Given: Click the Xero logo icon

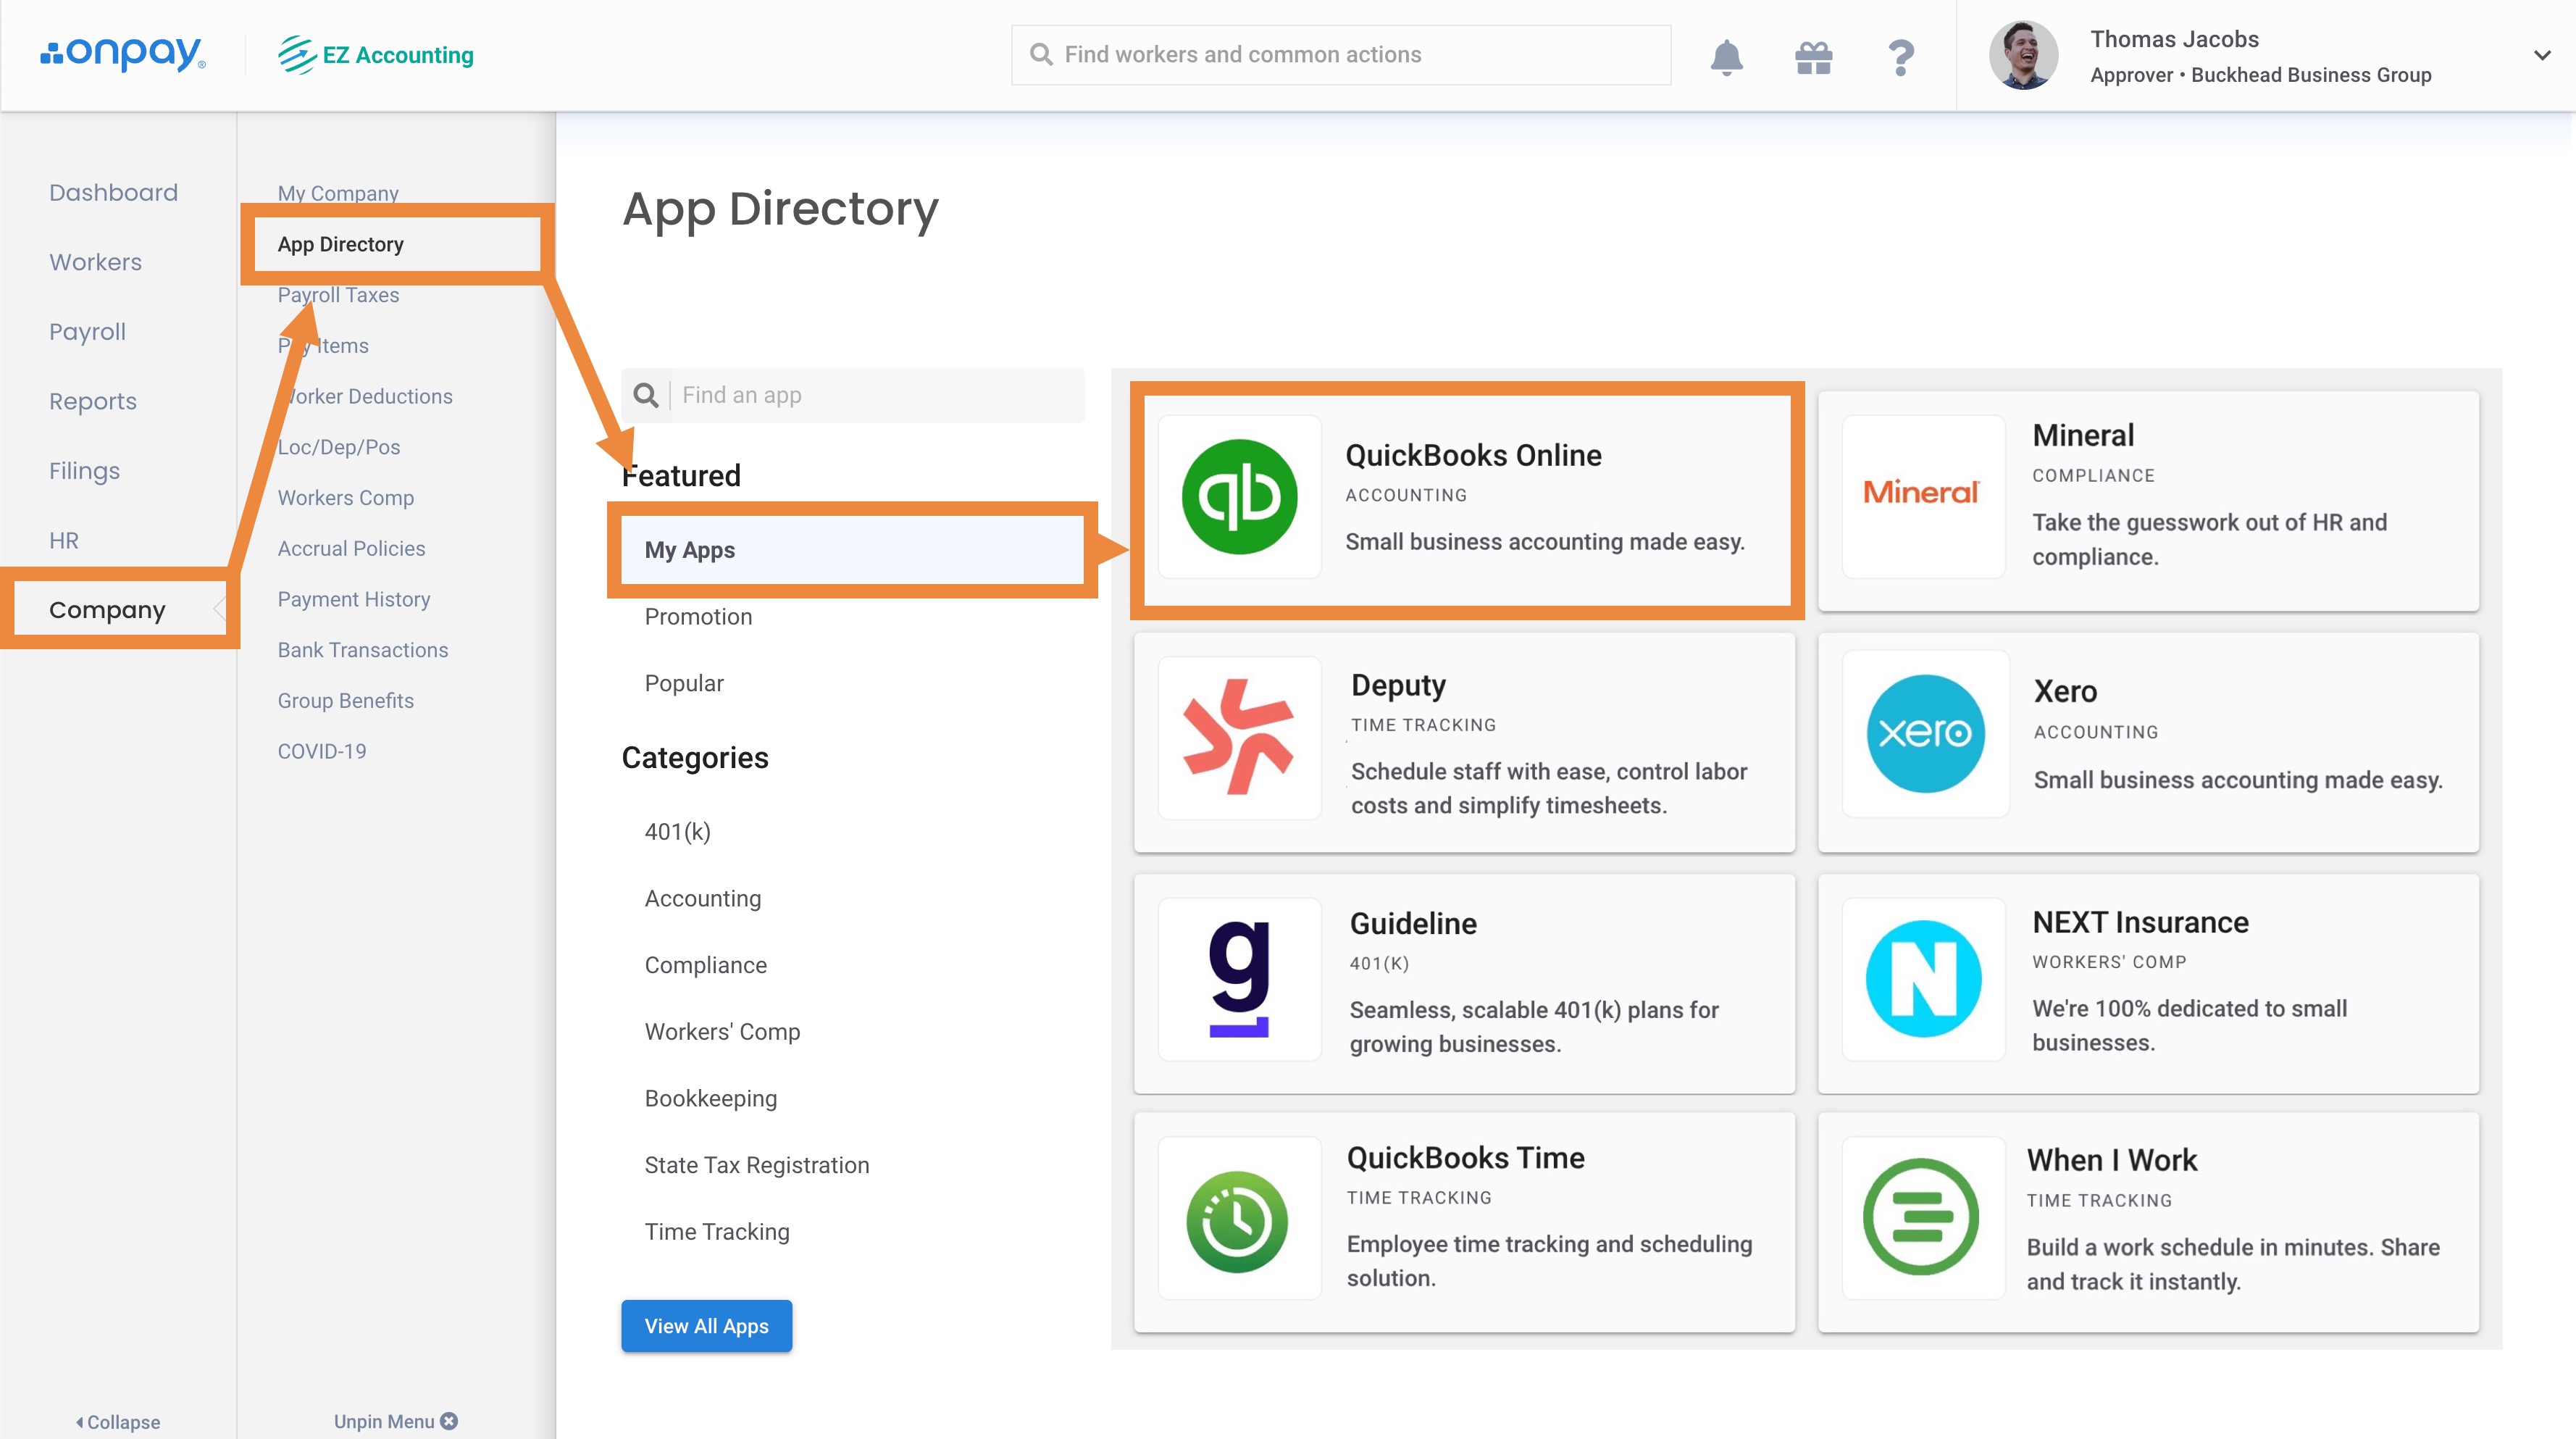Looking at the screenshot, I should [x=1925, y=733].
